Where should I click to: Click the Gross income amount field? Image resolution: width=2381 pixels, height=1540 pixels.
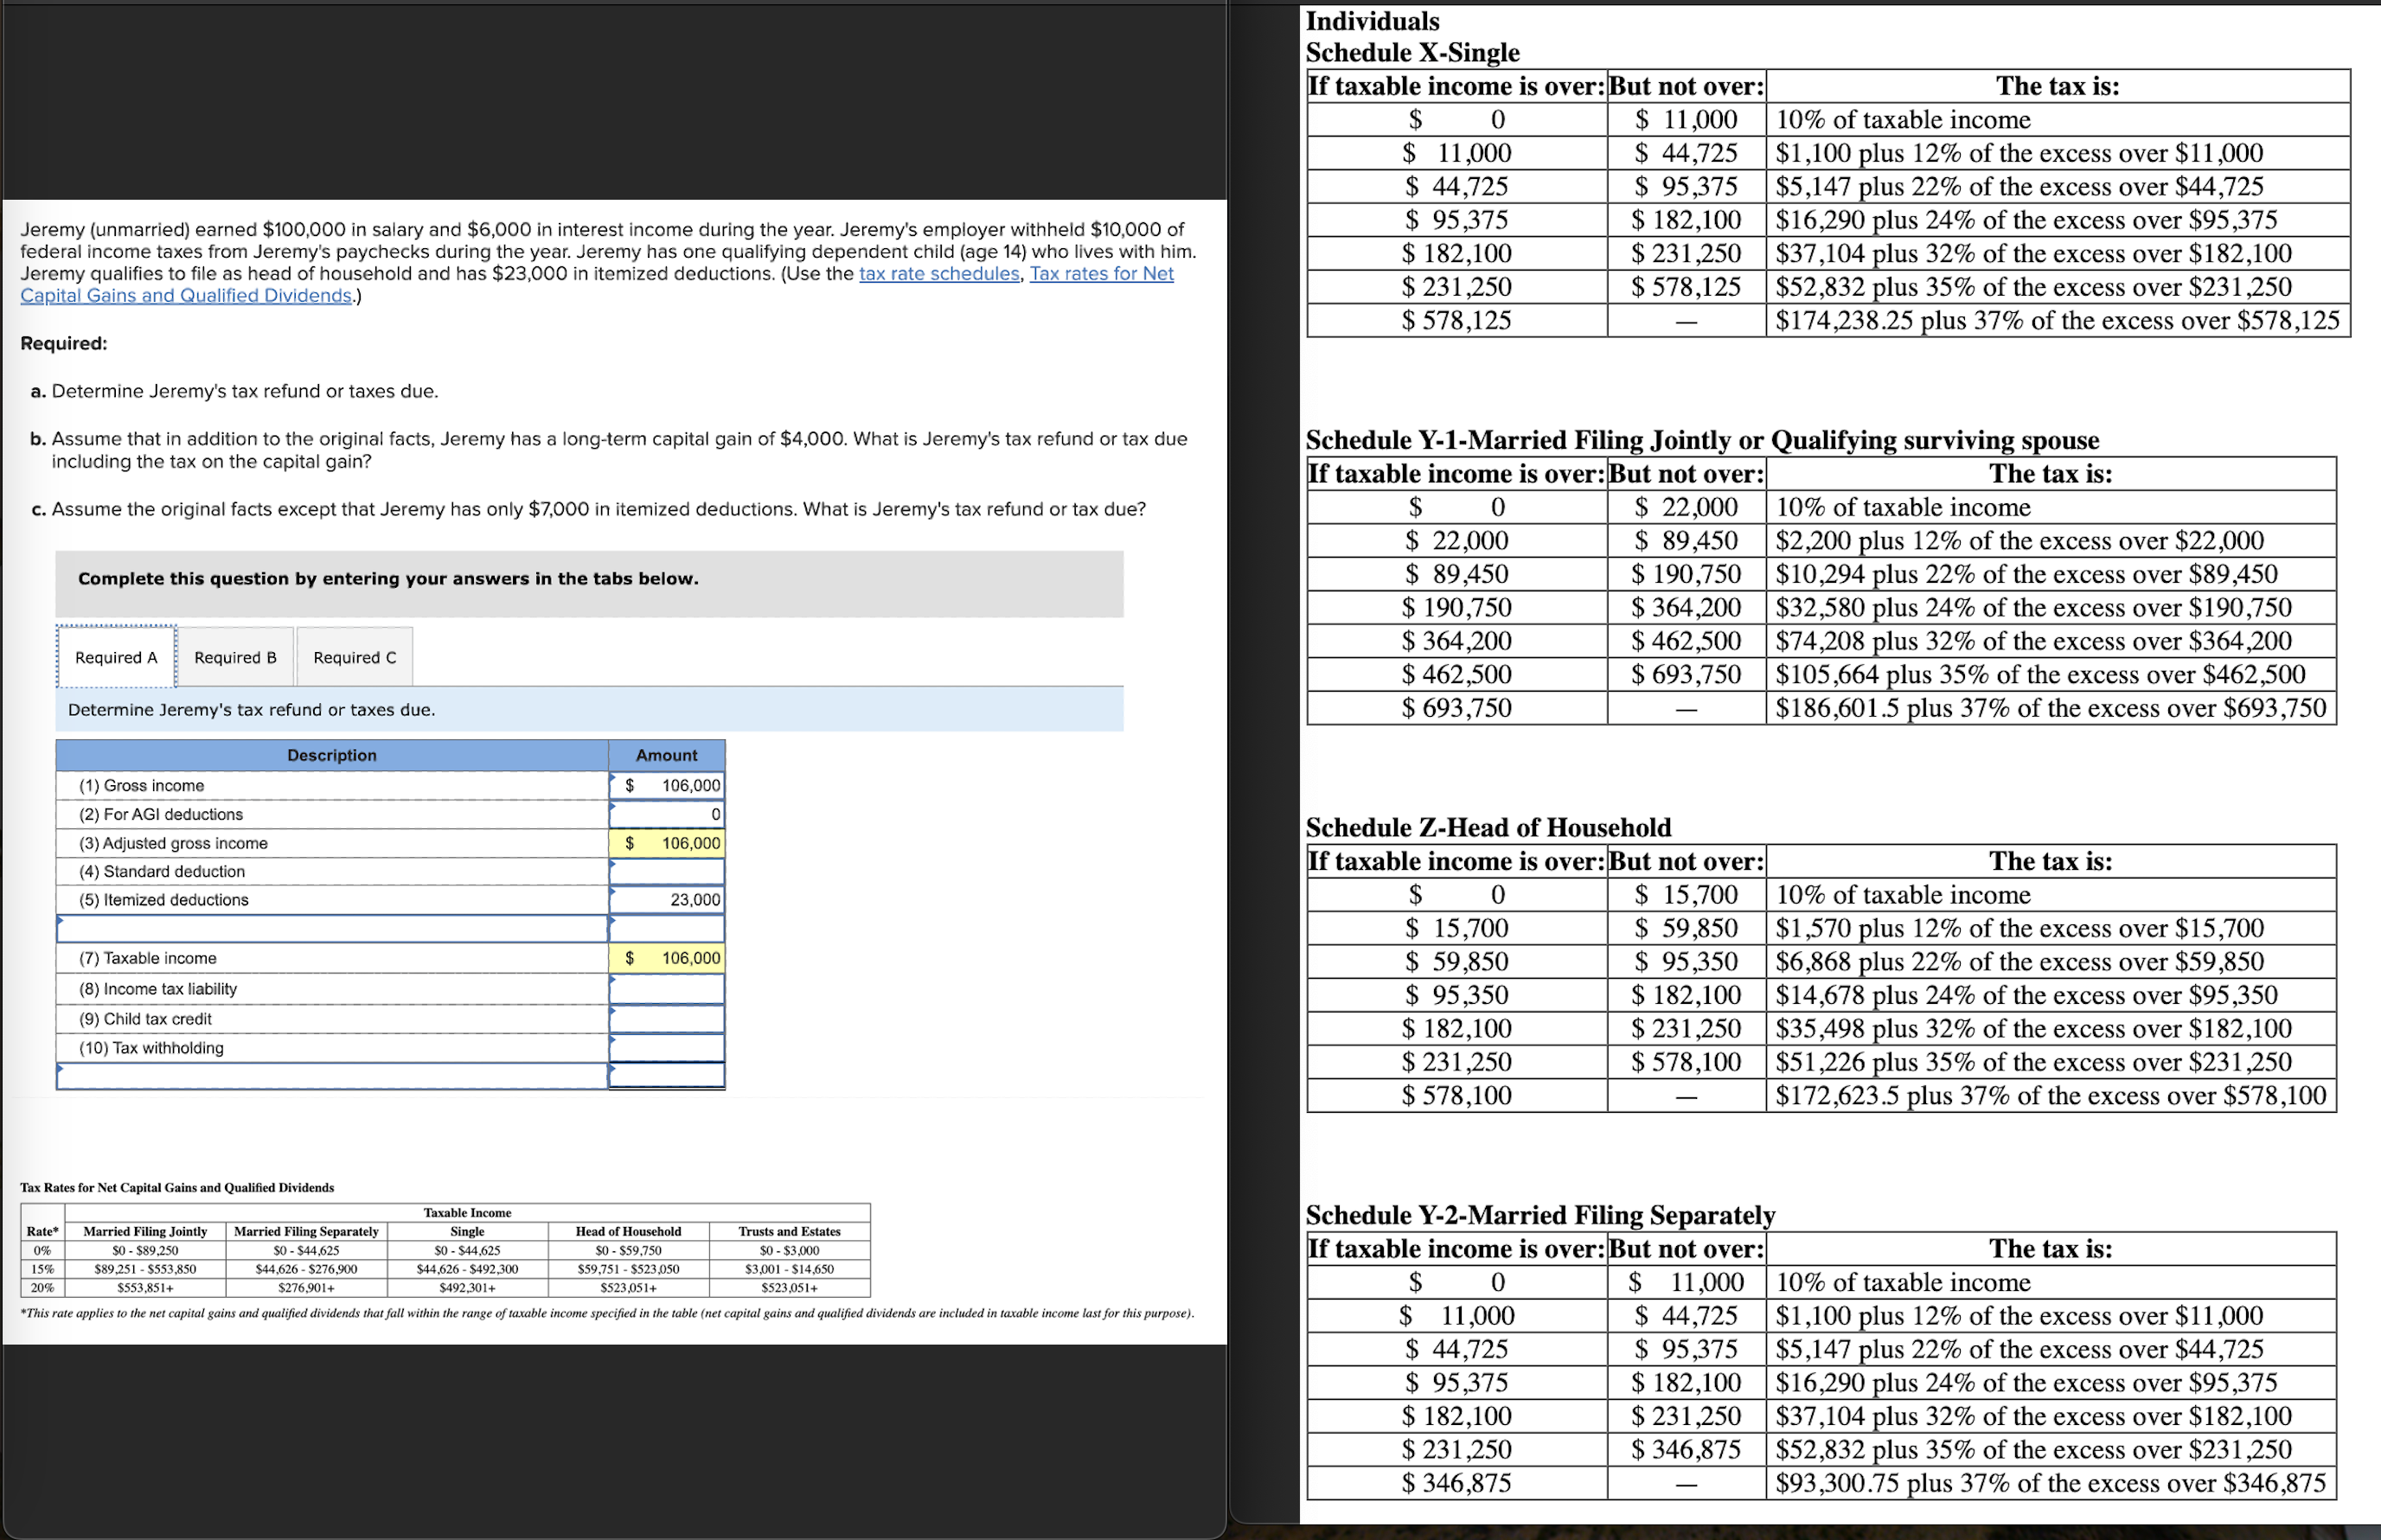pyautogui.click(x=667, y=785)
